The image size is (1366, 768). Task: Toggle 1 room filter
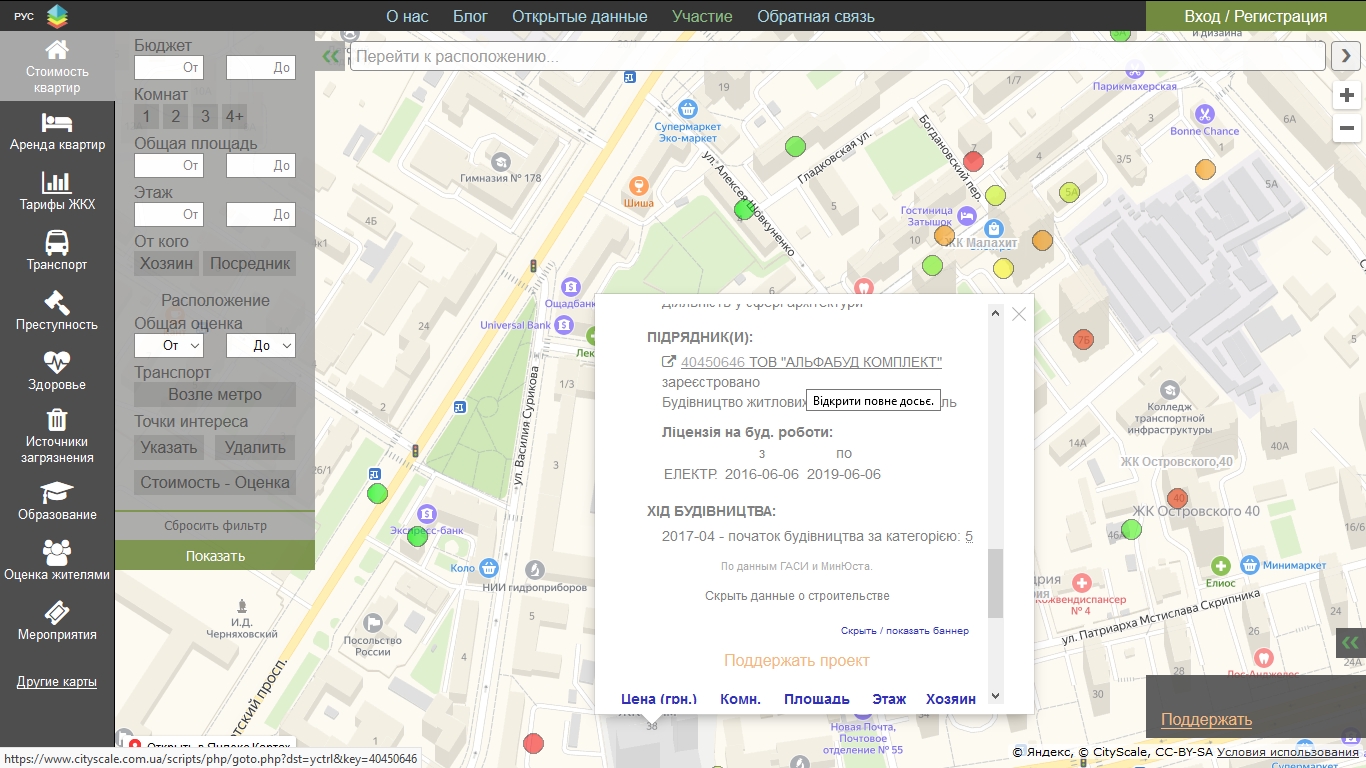tap(147, 116)
